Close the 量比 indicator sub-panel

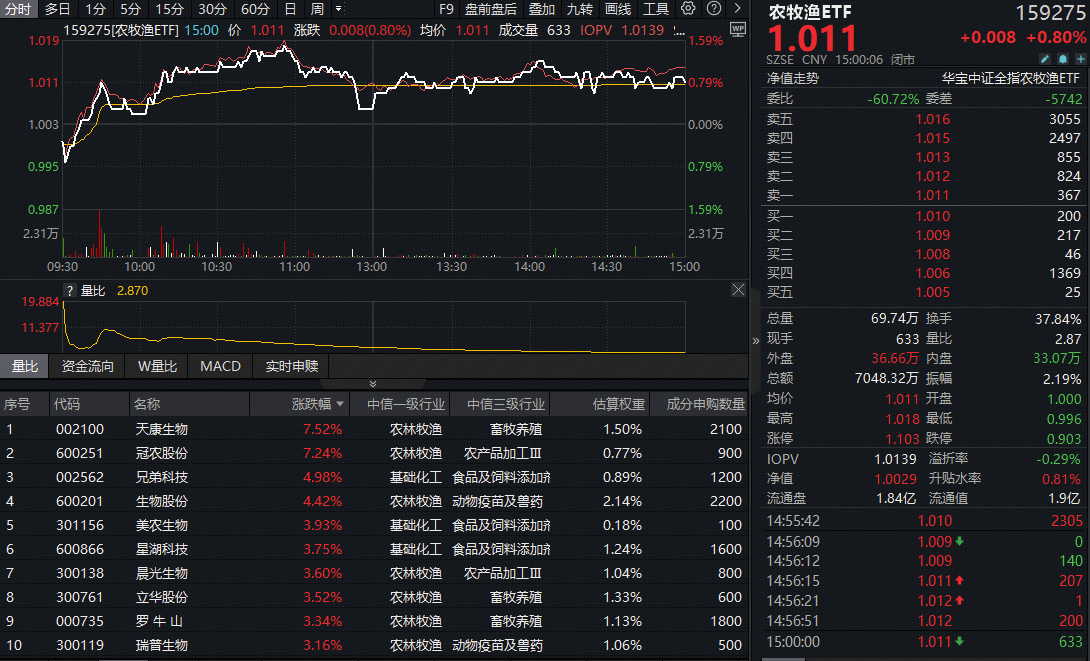point(738,290)
